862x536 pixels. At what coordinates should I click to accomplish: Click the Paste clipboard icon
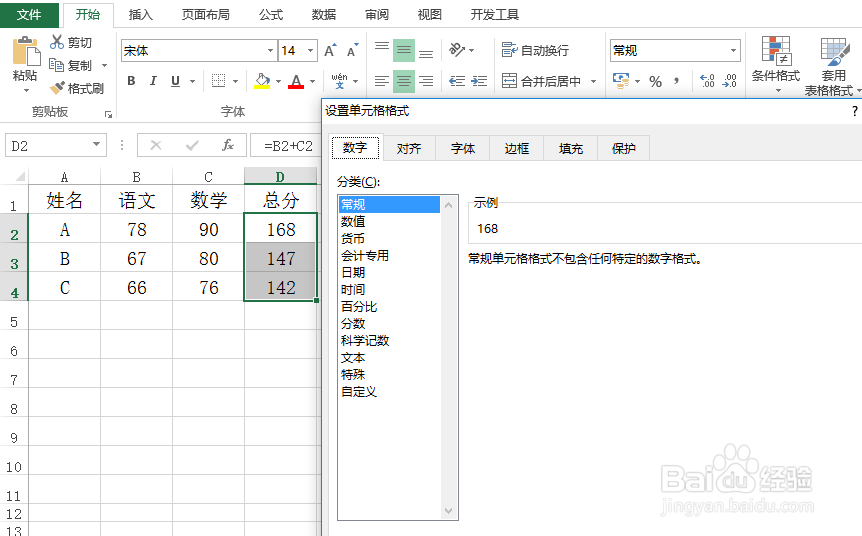[26, 52]
